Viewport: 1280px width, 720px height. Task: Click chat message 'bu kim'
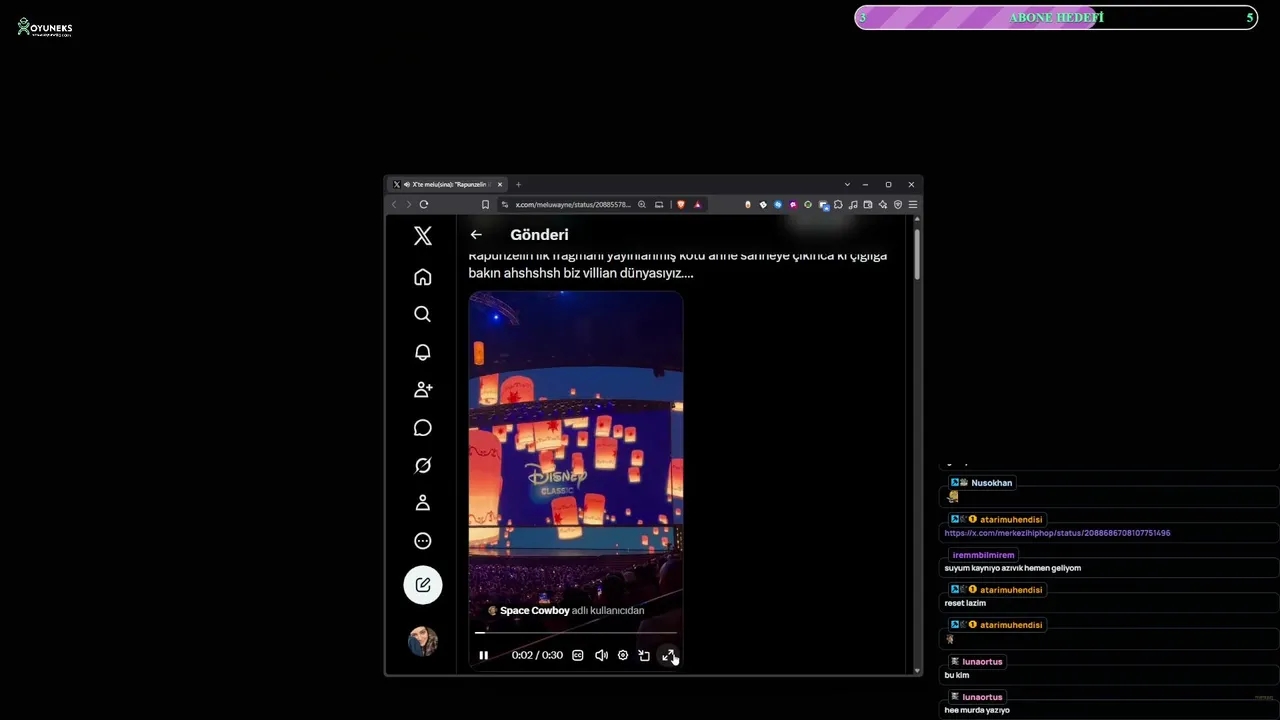coord(957,676)
